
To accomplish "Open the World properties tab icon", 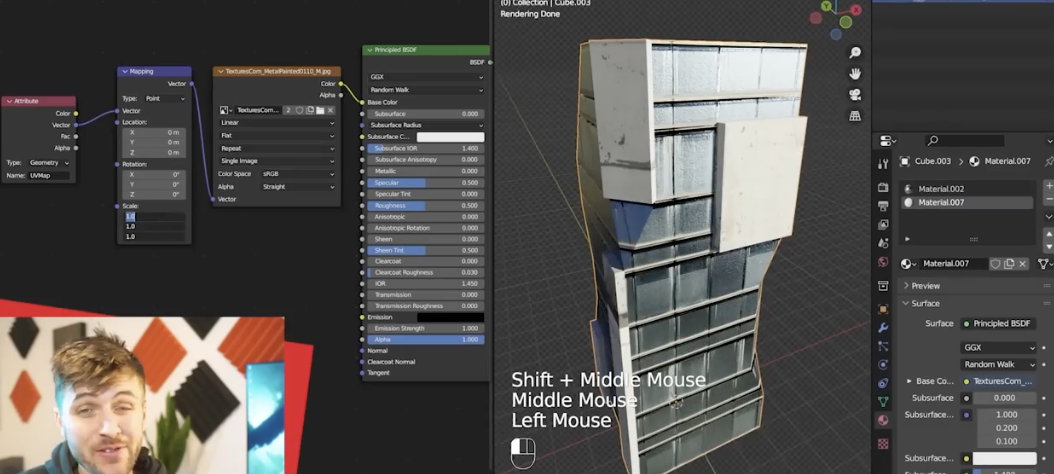I will click(883, 262).
